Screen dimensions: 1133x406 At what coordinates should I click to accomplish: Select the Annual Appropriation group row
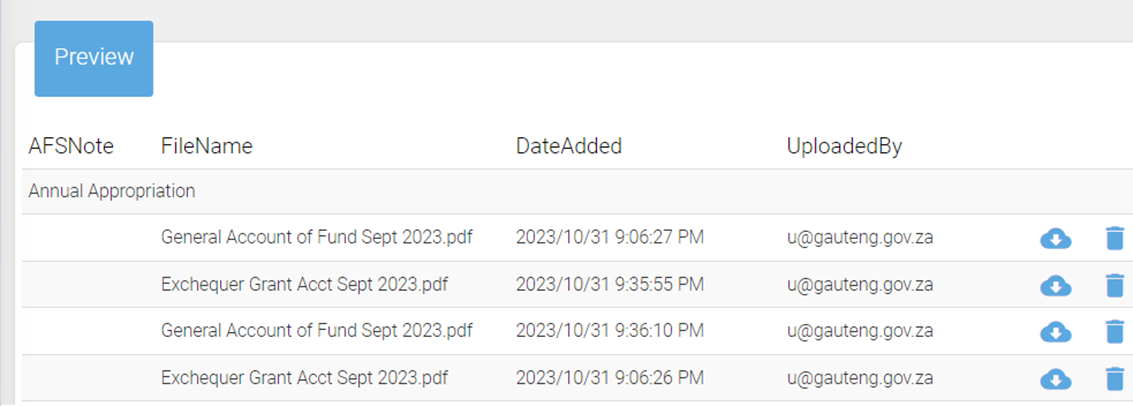[577, 191]
